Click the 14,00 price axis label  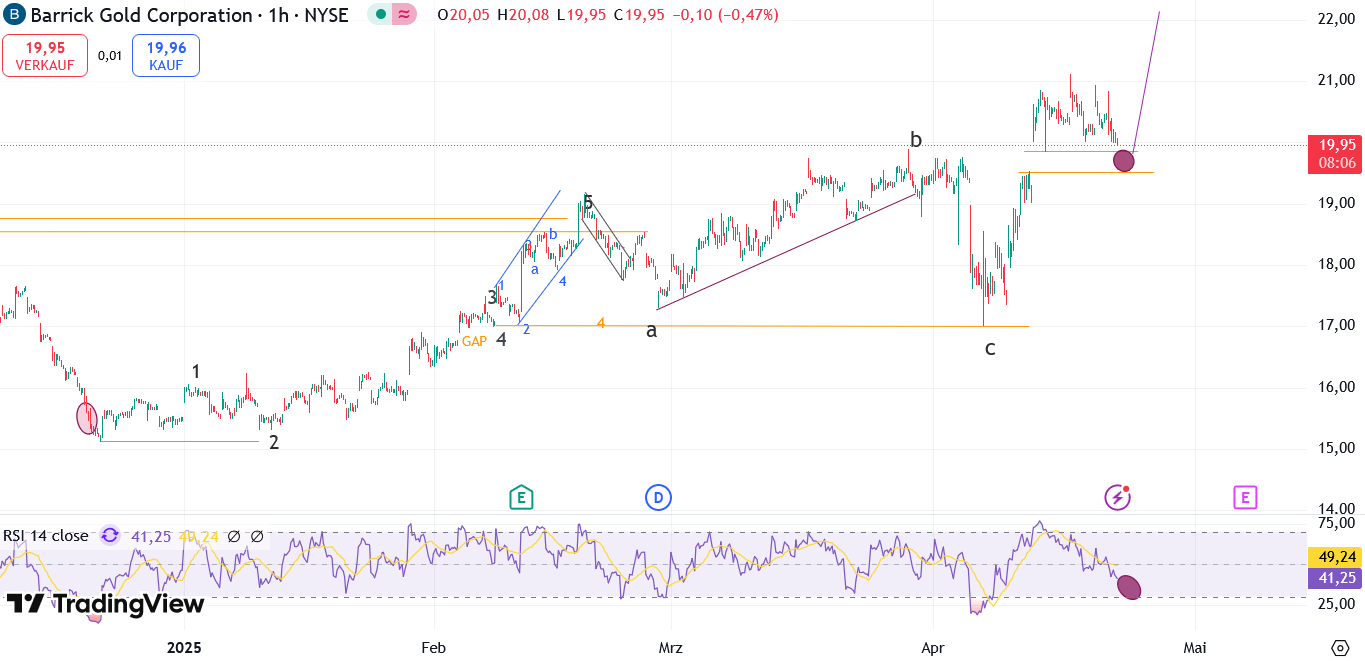coord(1336,509)
